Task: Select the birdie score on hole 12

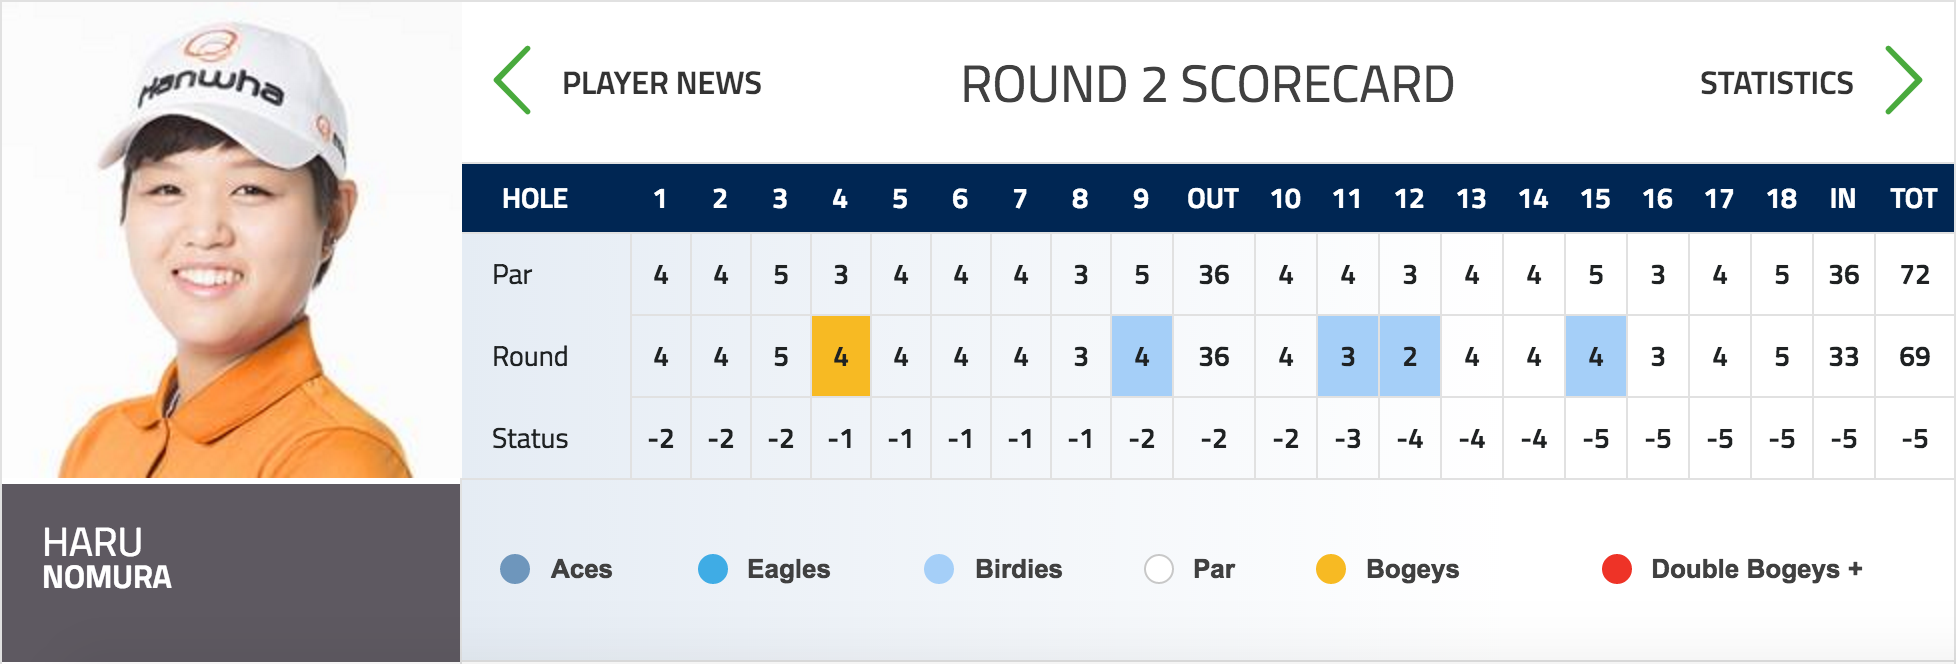Action: click(1410, 356)
